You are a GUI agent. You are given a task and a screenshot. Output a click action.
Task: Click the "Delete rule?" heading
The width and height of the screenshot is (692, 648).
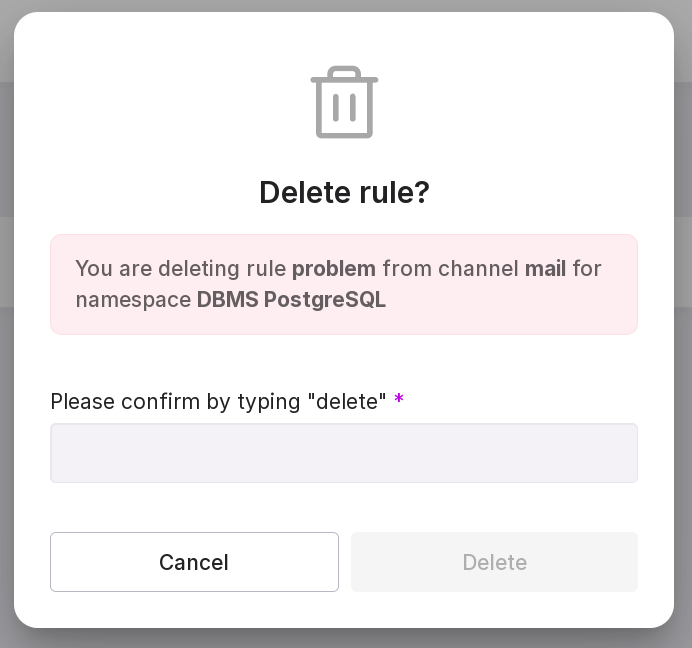(x=344, y=192)
